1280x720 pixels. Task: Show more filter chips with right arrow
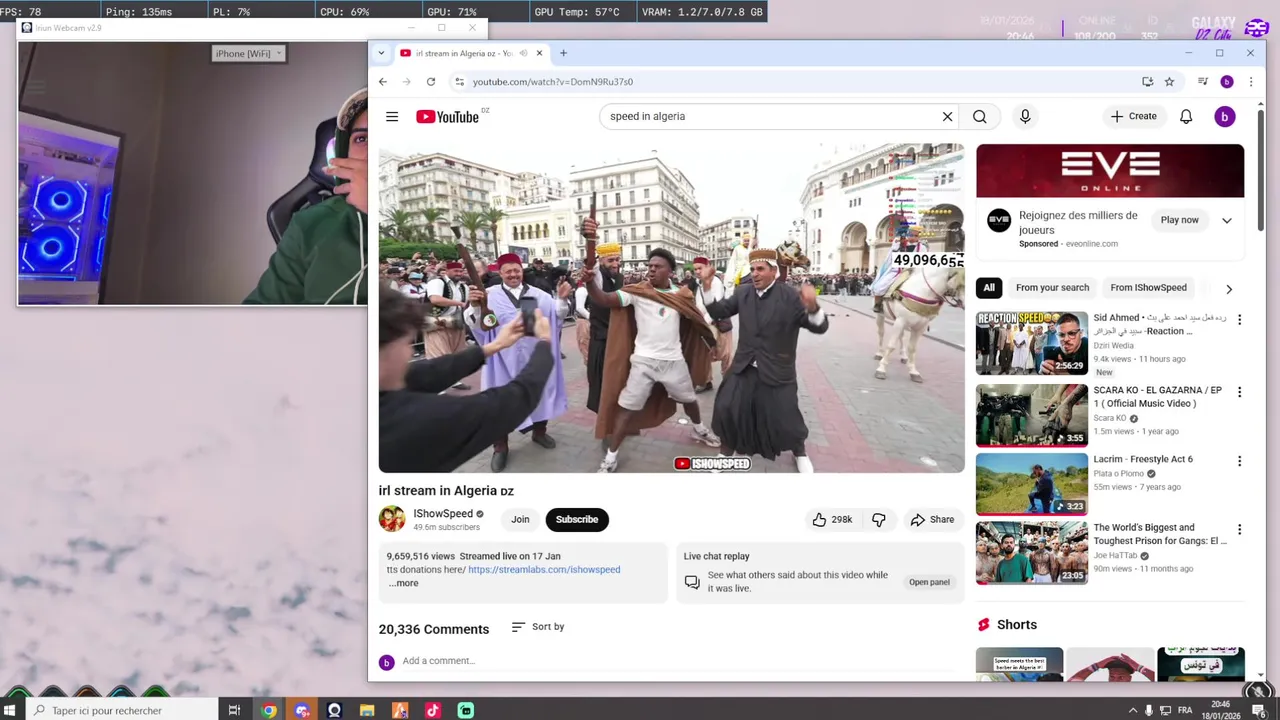(1229, 289)
